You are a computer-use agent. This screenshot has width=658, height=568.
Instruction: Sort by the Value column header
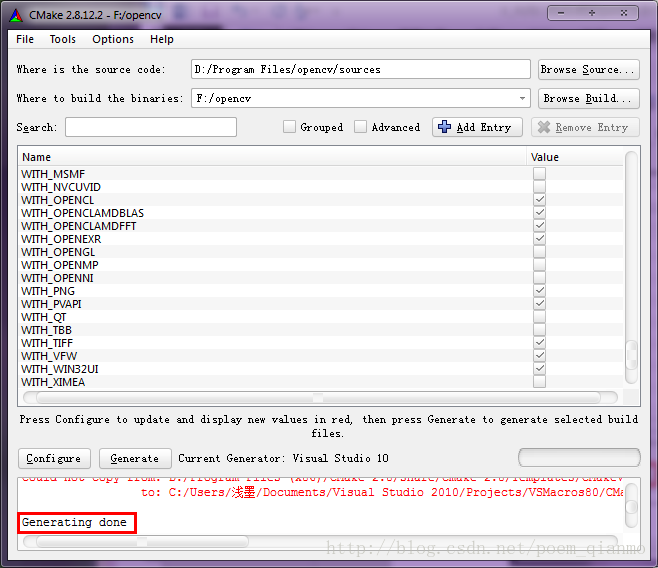click(x=575, y=157)
